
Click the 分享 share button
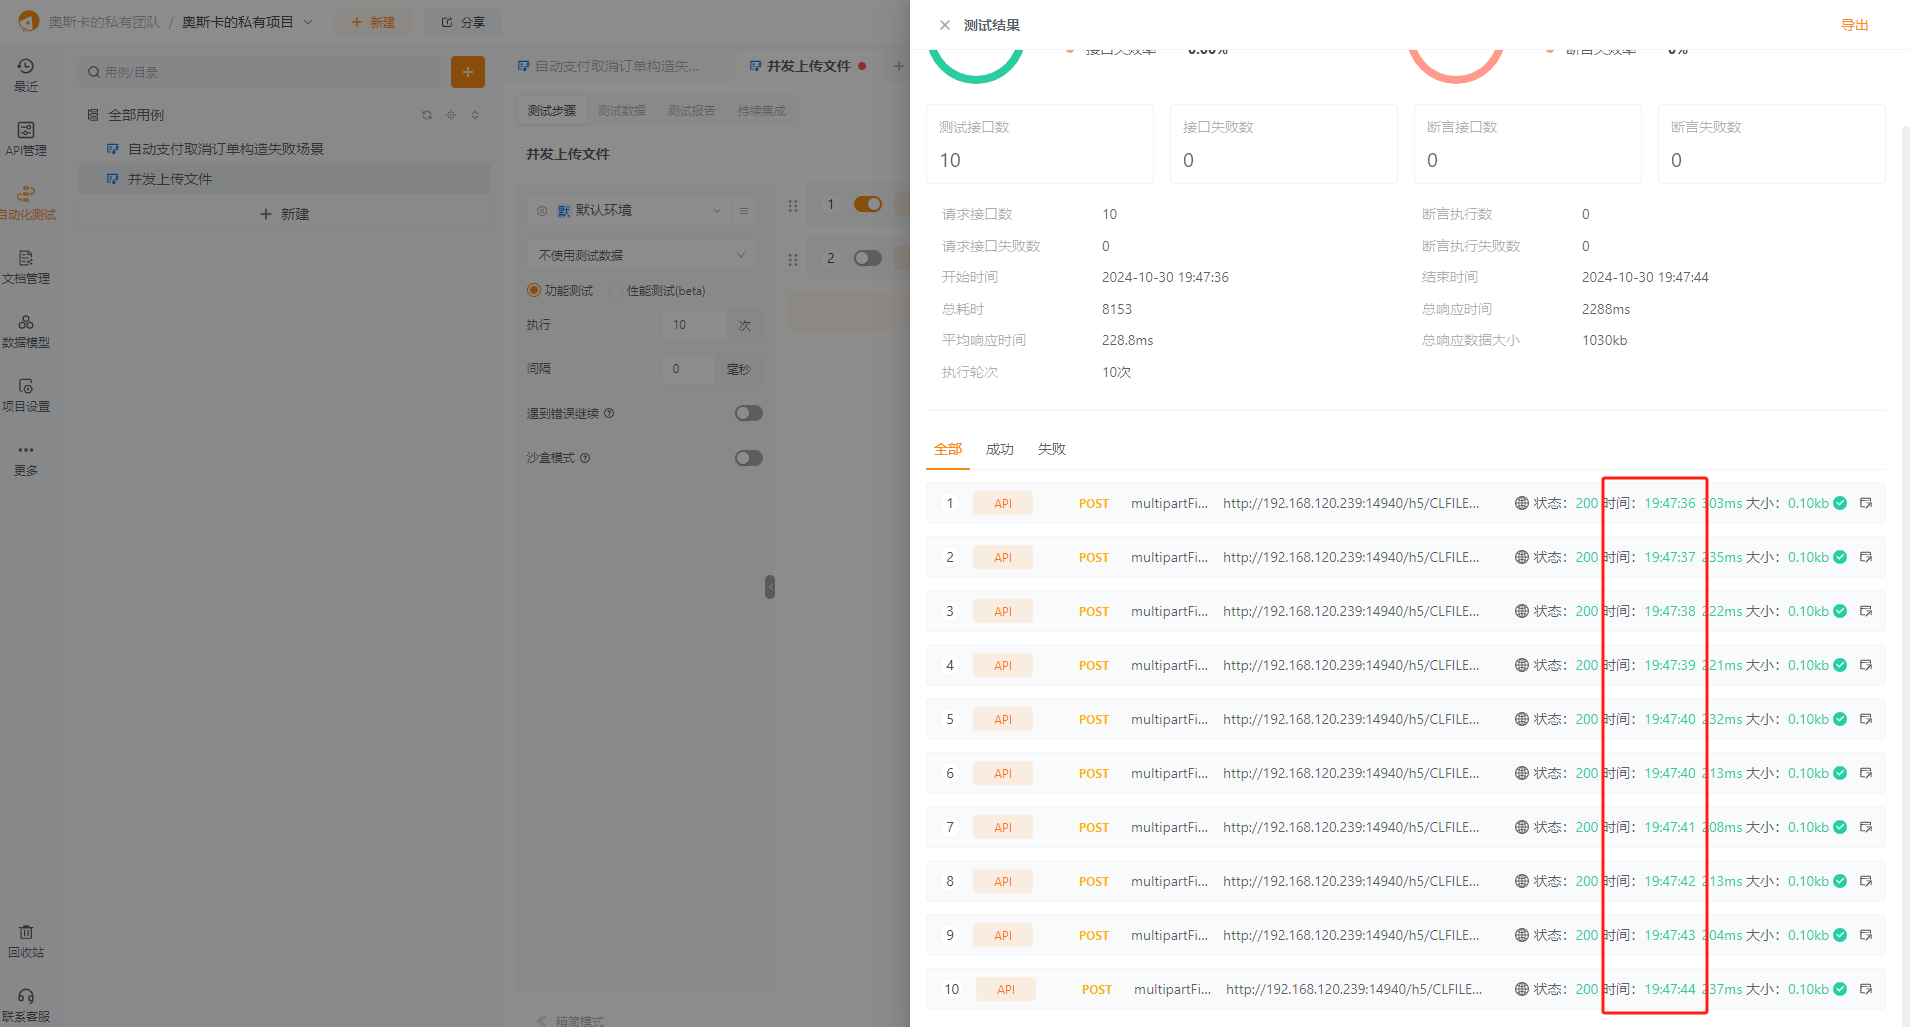tap(463, 22)
